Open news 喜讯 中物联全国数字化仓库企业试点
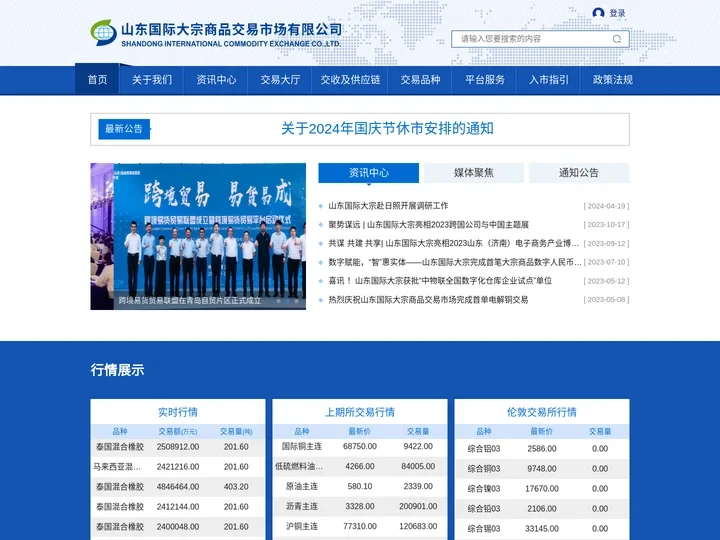Screen dimensions: 720x540 (x=440, y=281)
